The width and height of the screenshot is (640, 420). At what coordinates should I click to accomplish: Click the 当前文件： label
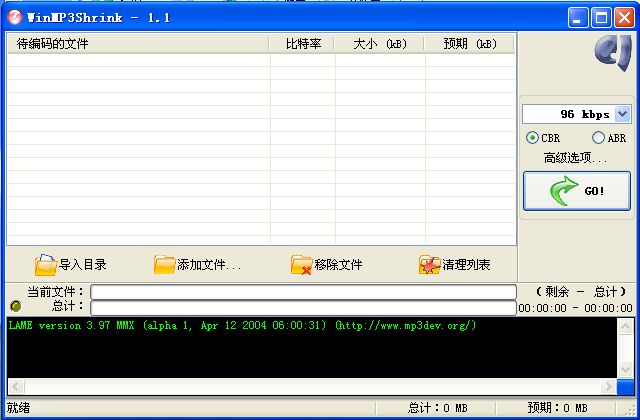click(x=56, y=291)
